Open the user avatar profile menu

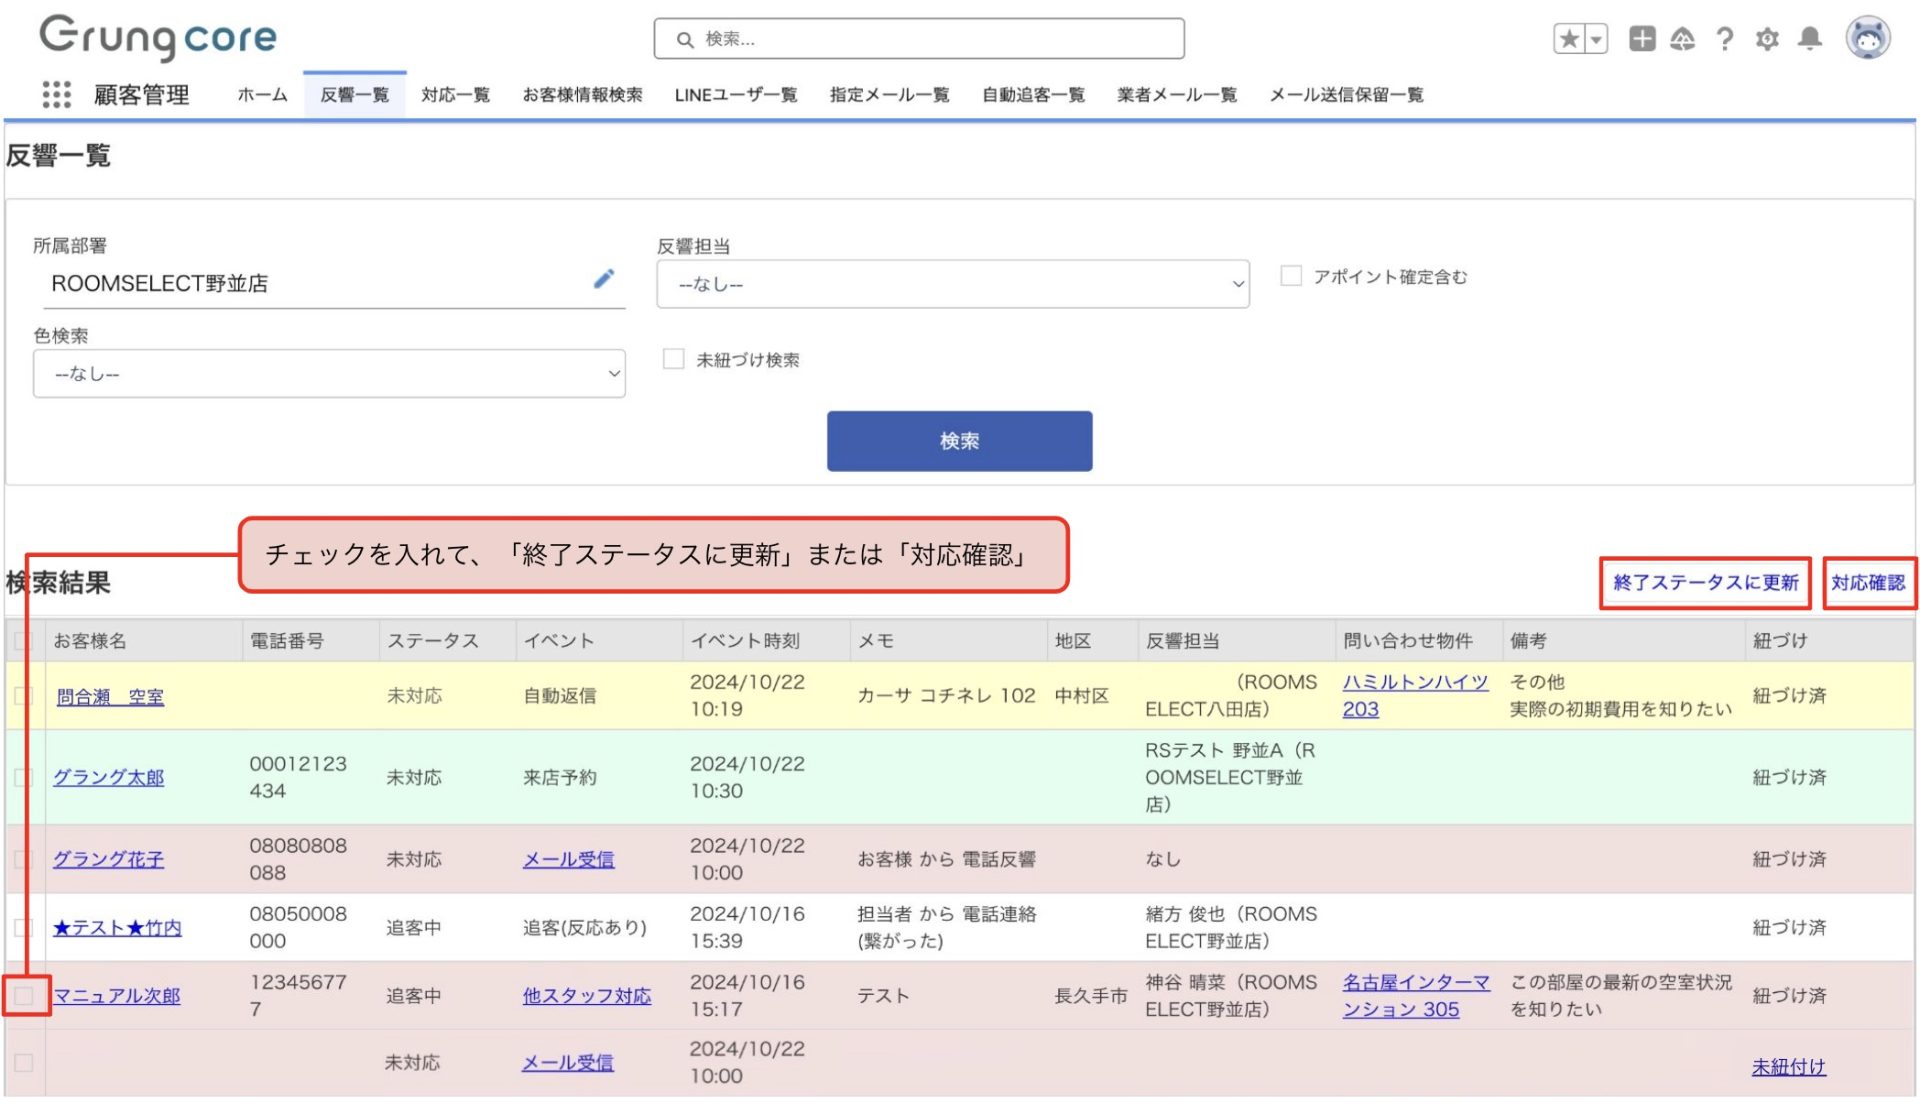click(1867, 39)
